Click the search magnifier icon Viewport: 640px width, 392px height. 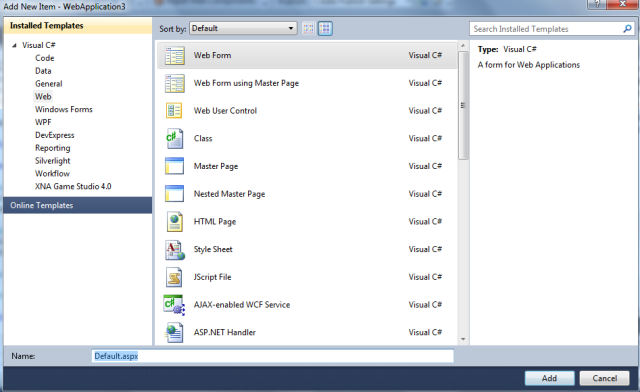(627, 29)
